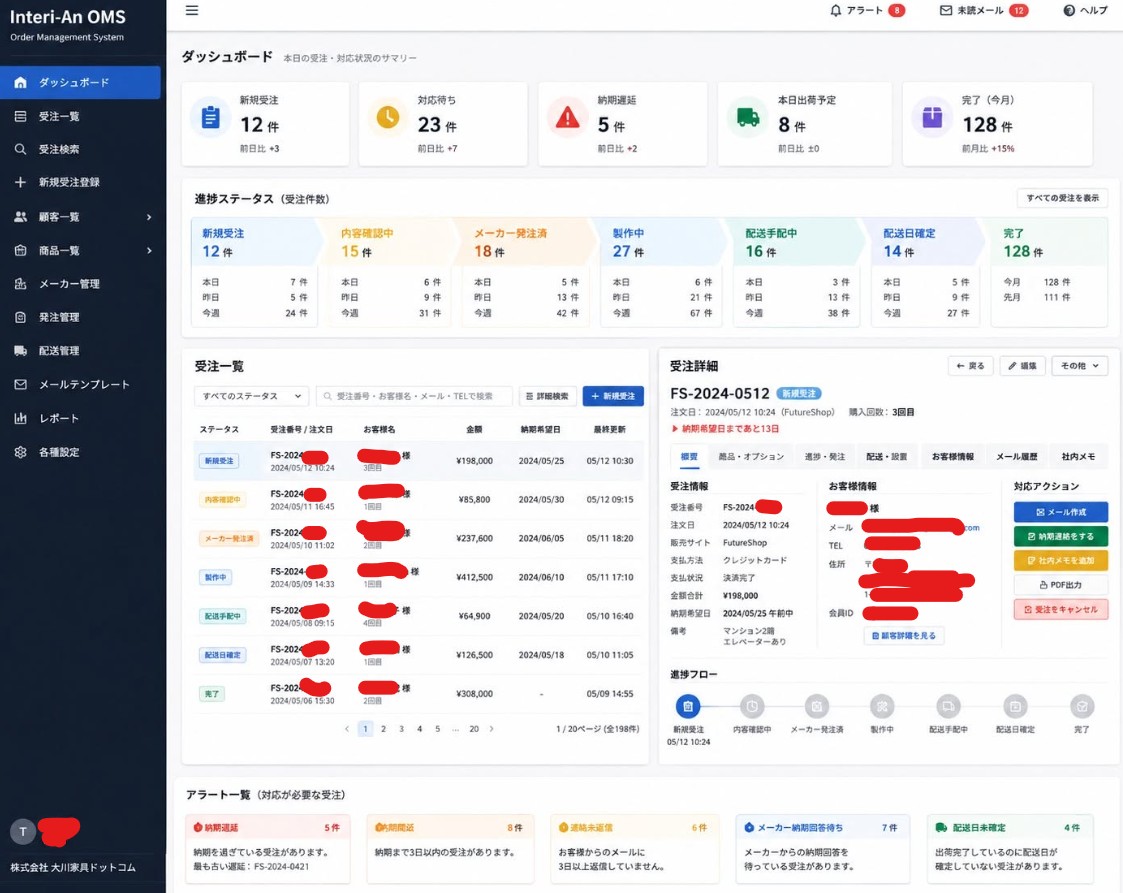
Task: Click 連絡未返信 alert icon
Action: (x=564, y=828)
